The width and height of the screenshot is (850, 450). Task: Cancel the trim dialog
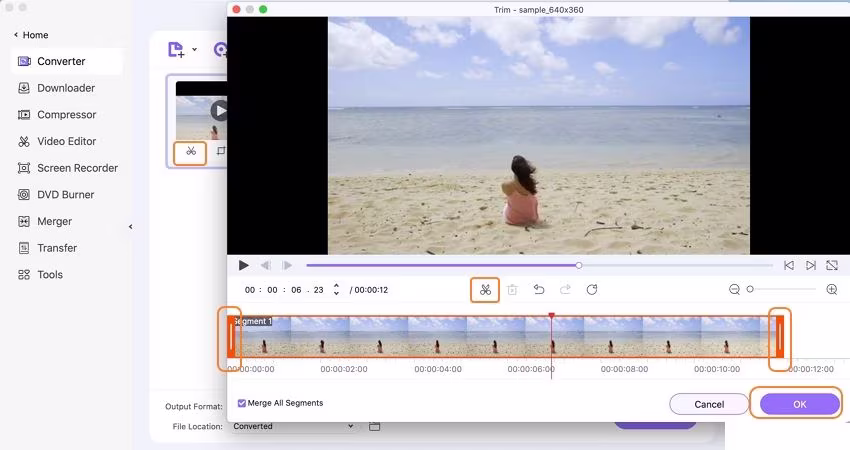click(x=709, y=404)
